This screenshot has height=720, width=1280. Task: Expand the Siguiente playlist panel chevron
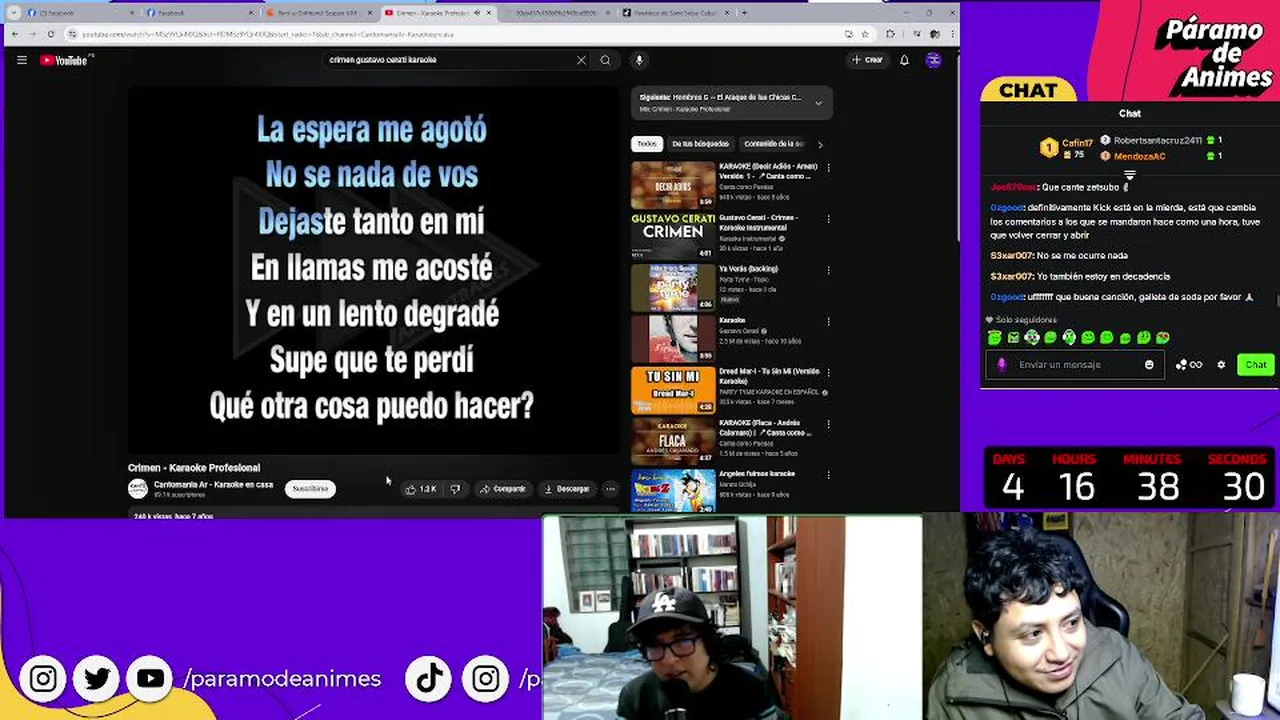[818, 103]
